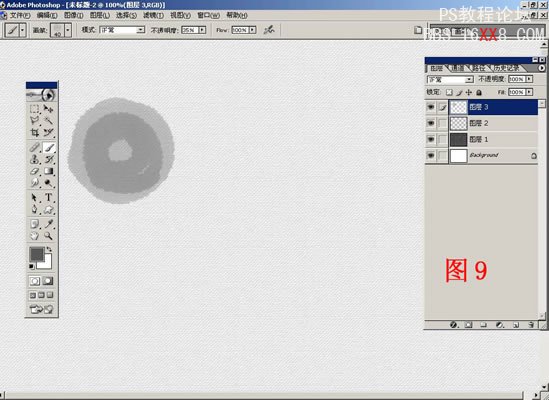Toggle visibility of layer 1
The width and height of the screenshot is (549, 400).
431,139
